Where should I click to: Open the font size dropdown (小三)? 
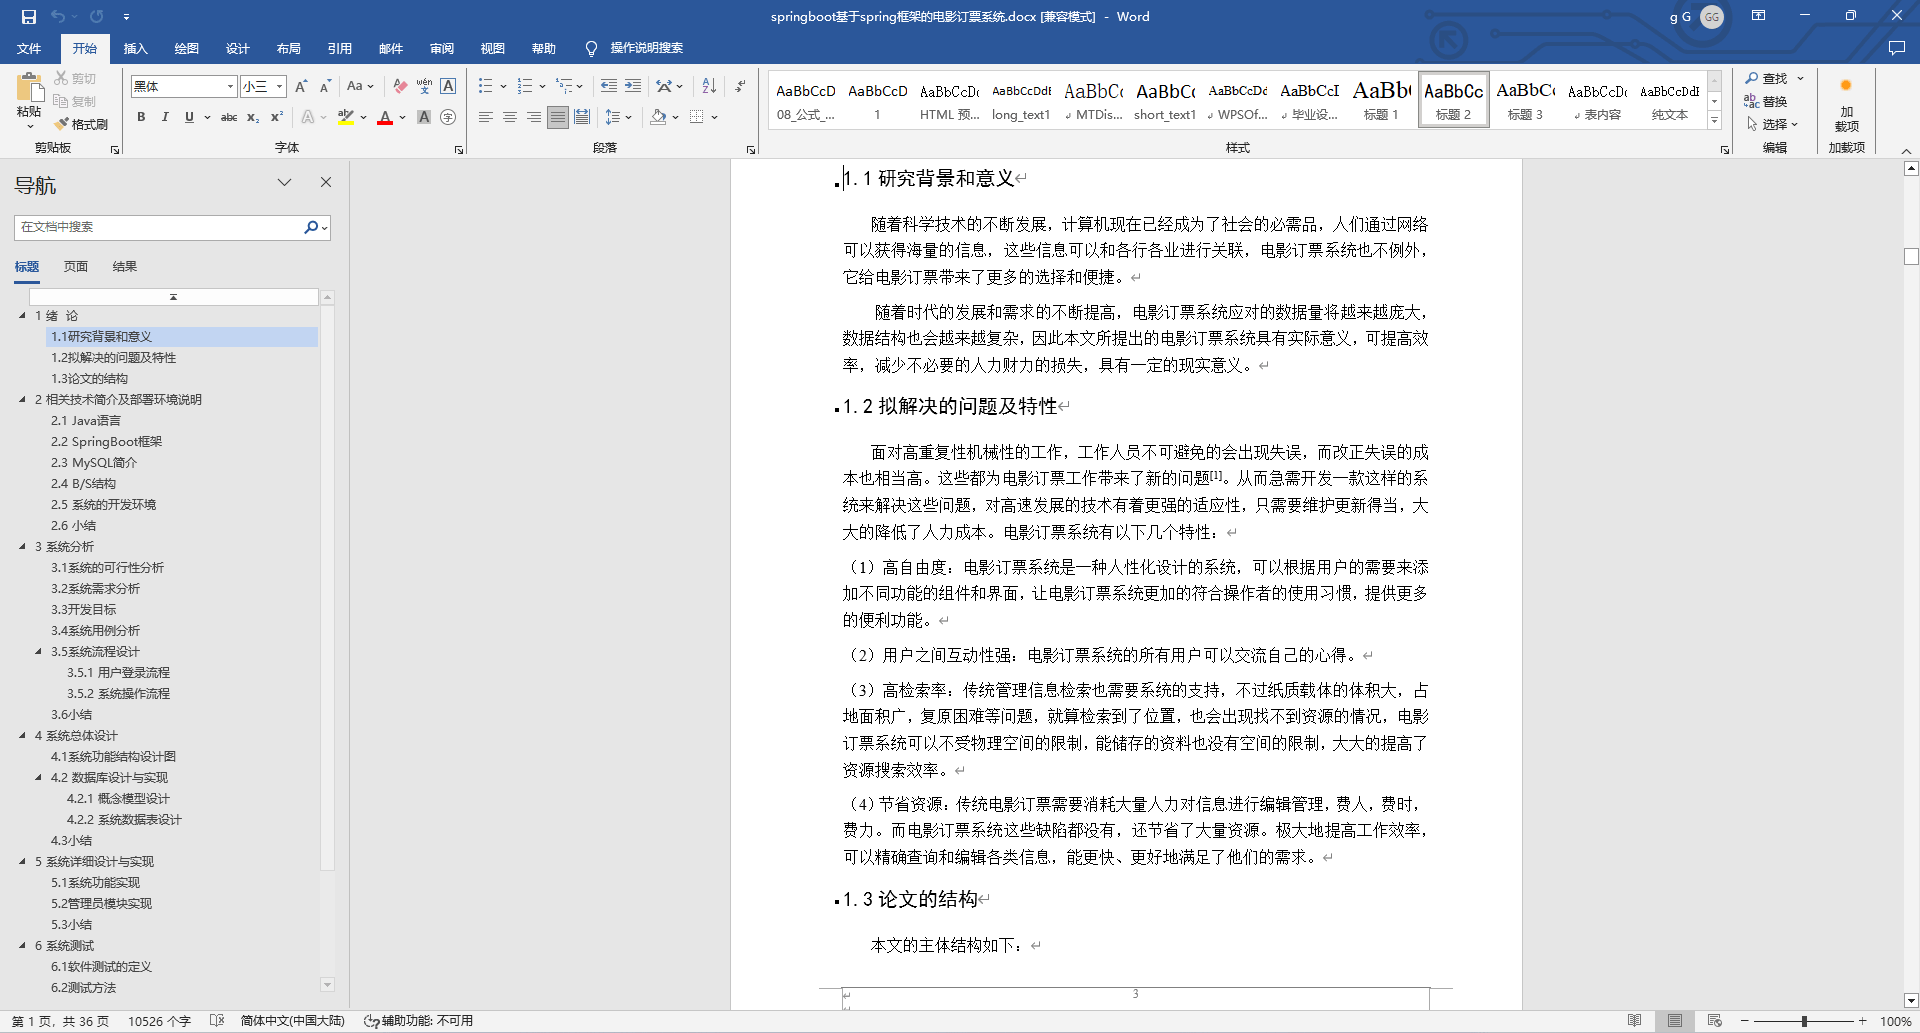[280, 87]
